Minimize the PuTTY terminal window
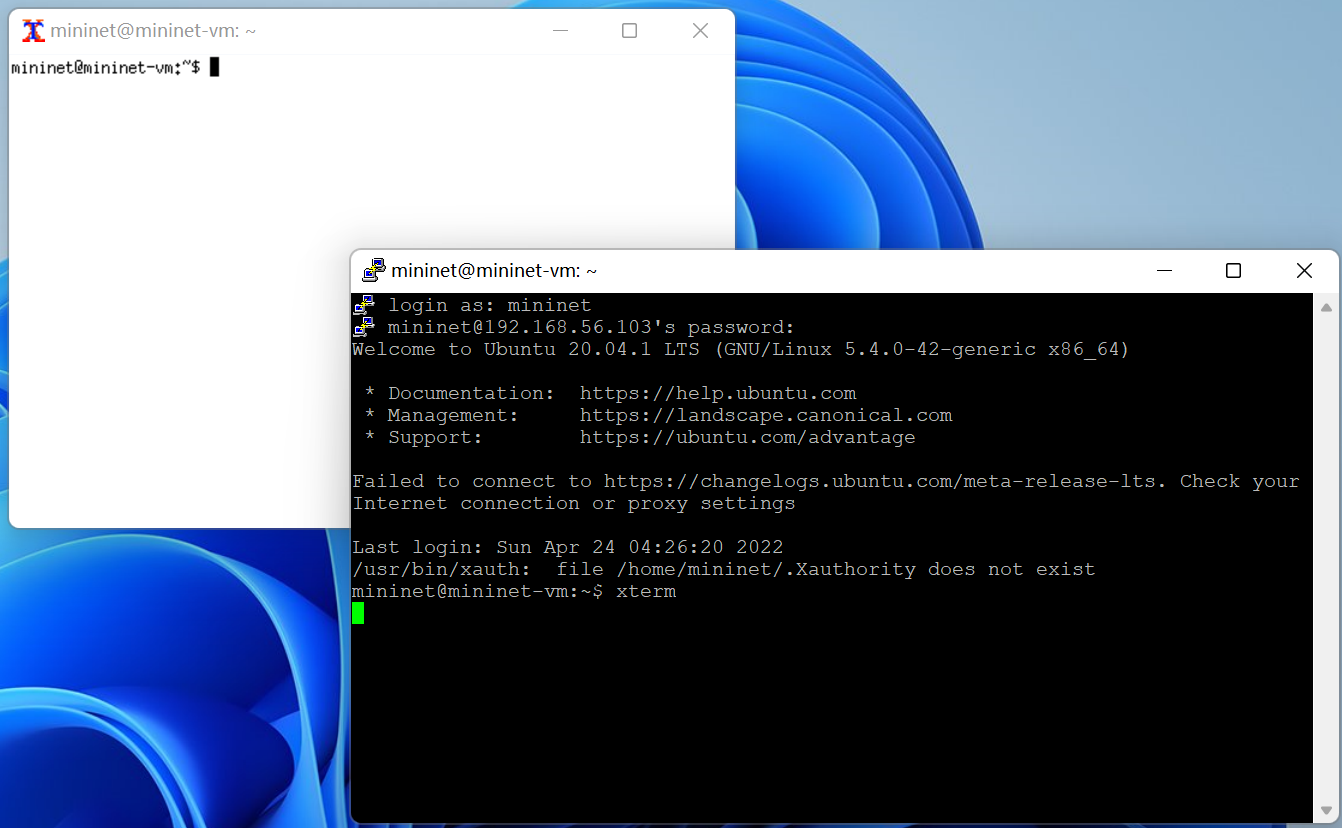1342x828 pixels. (x=1164, y=270)
